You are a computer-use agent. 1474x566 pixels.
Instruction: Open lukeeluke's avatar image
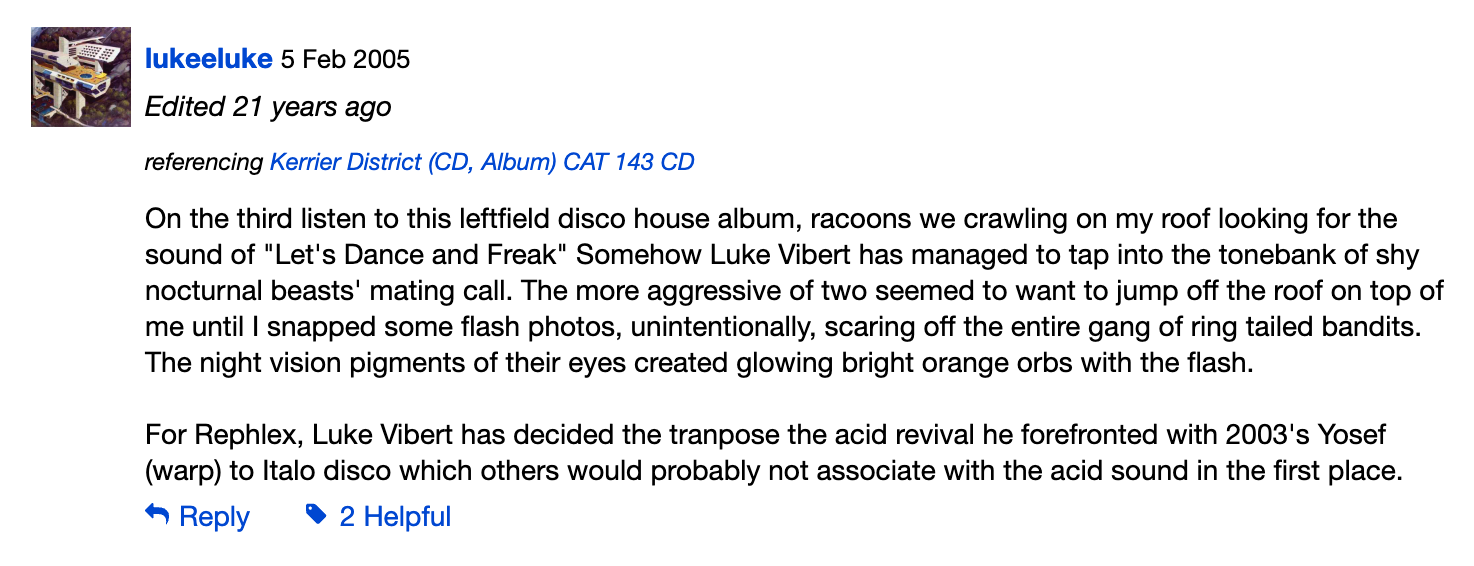point(81,77)
